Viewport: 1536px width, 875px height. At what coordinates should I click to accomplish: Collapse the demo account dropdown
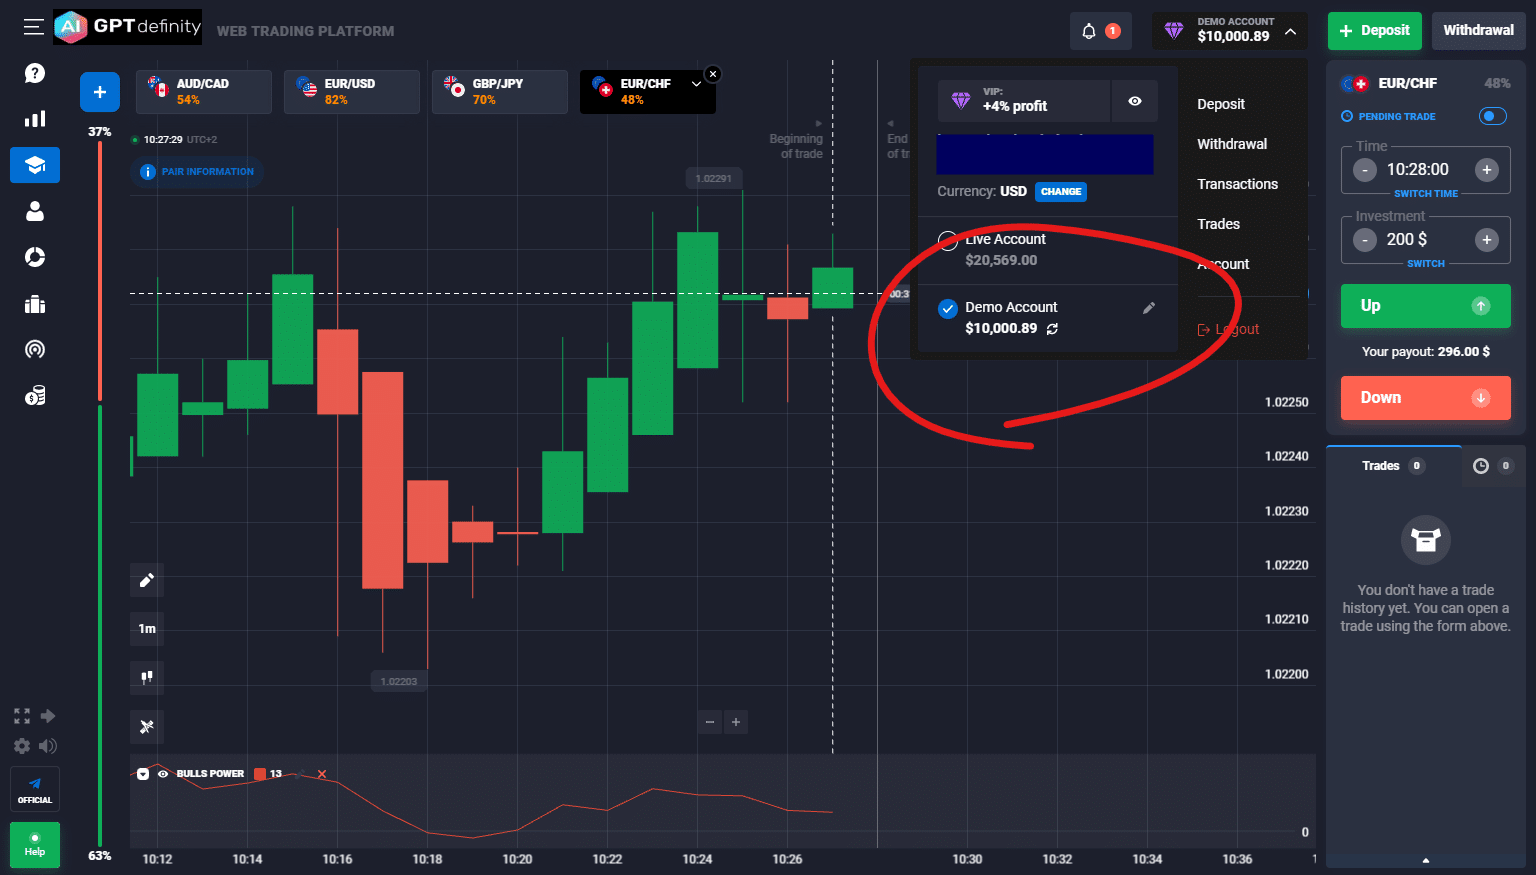1290,31
